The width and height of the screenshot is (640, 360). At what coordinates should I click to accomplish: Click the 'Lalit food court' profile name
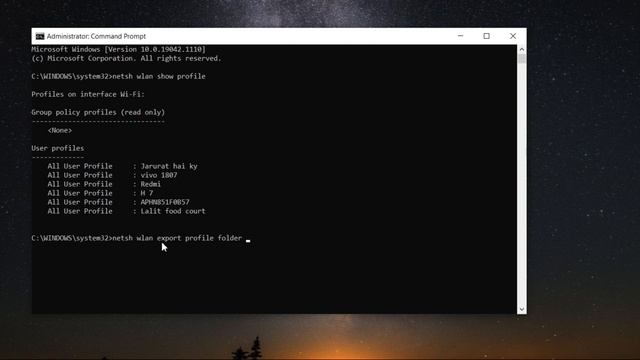click(173, 211)
